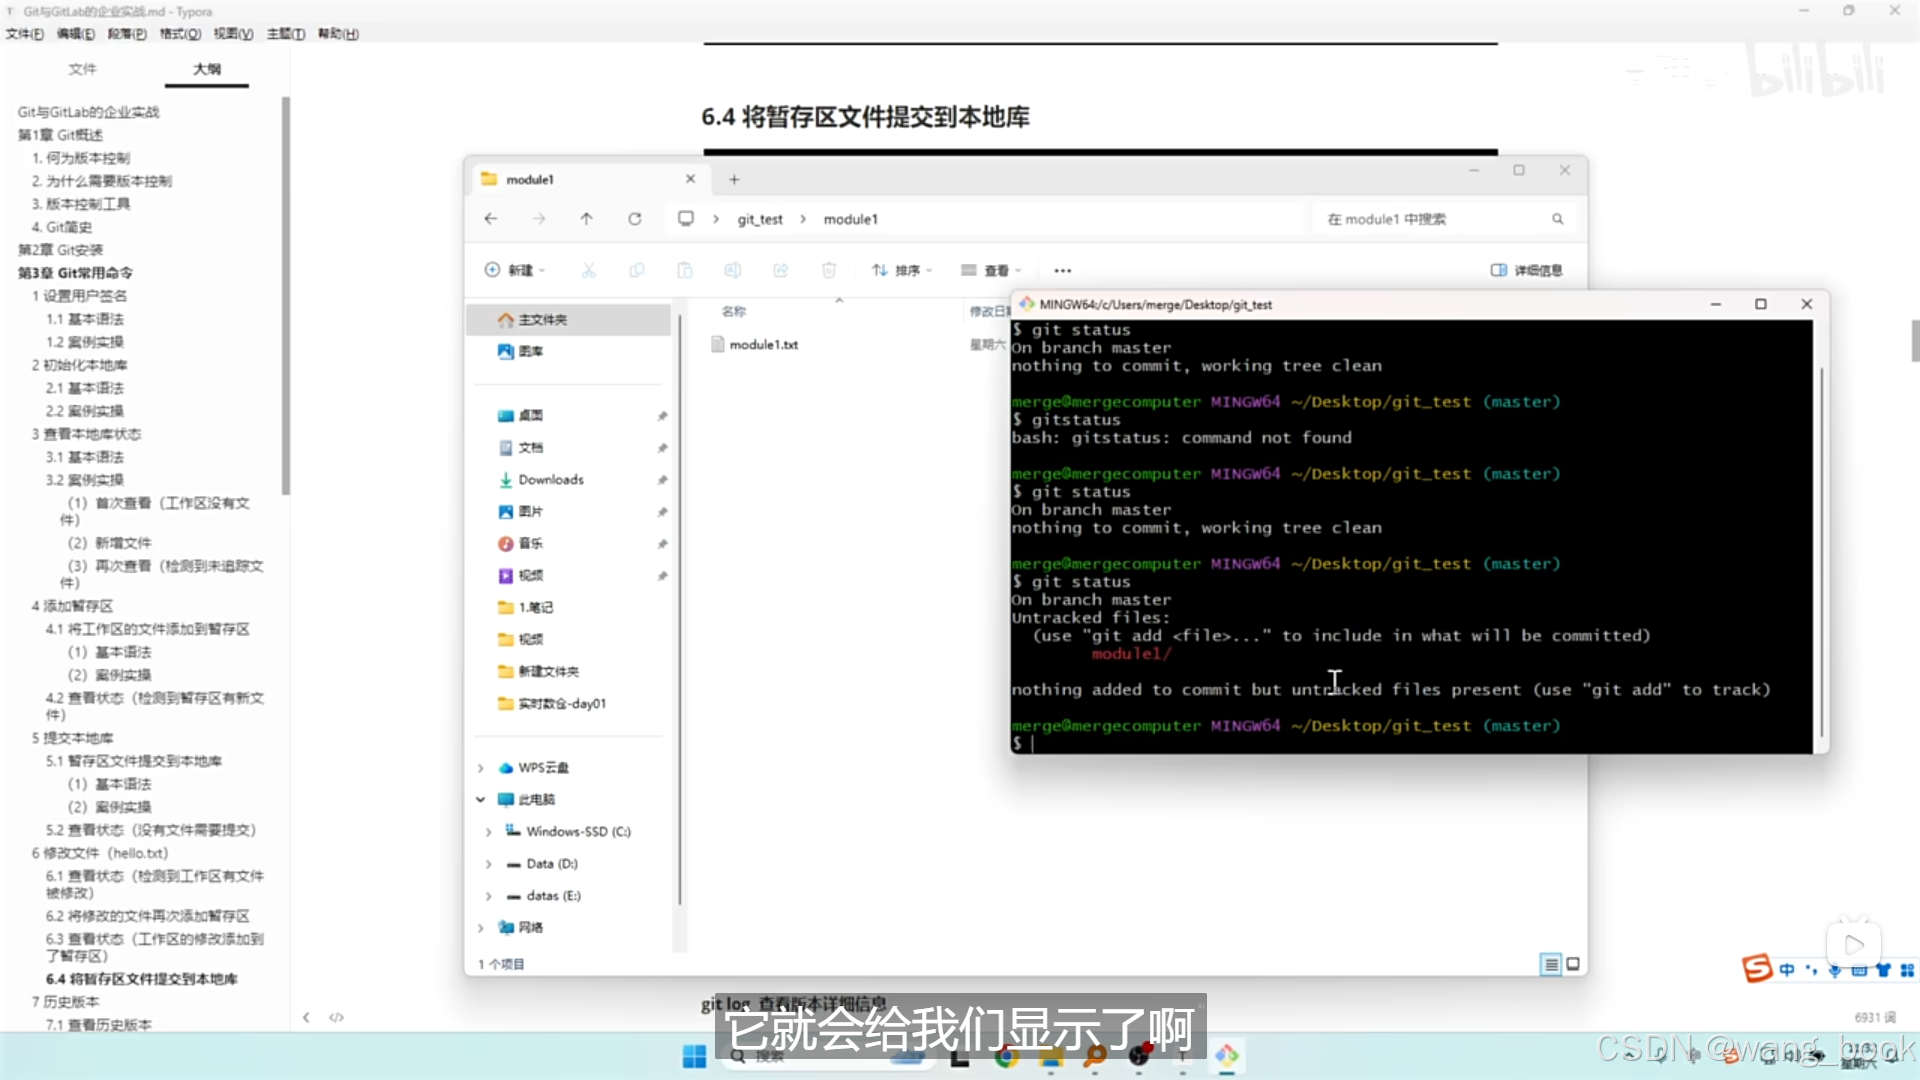
Task: Open Typora 文件(F) menu
Action: (x=25, y=33)
